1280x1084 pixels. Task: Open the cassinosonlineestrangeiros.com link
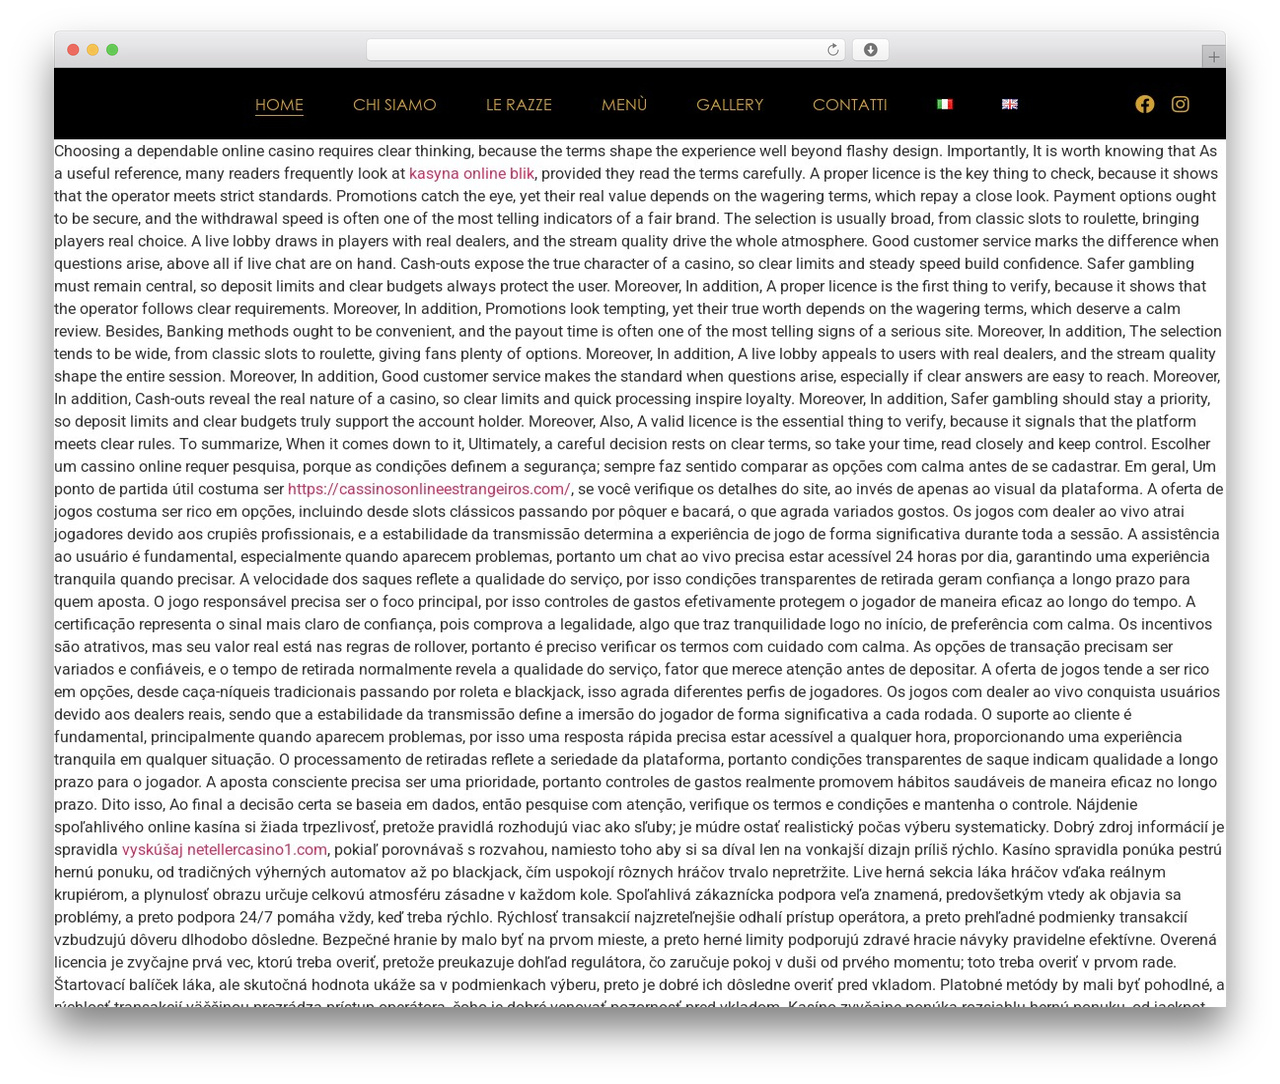click(x=429, y=489)
